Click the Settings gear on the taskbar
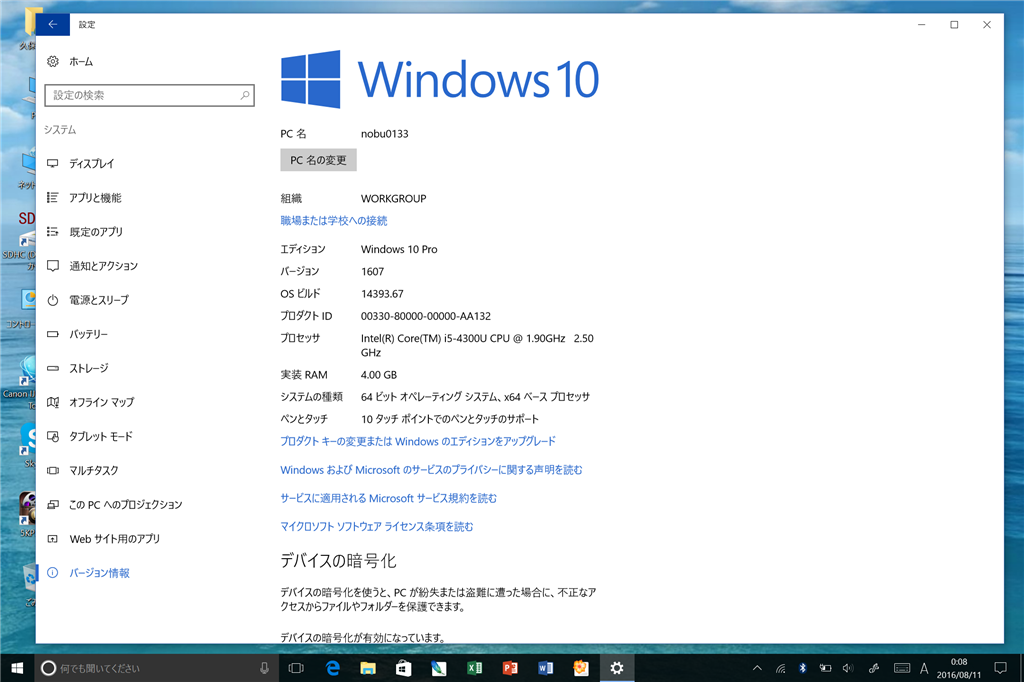The image size is (1024, 682). pyautogui.click(x=616, y=668)
